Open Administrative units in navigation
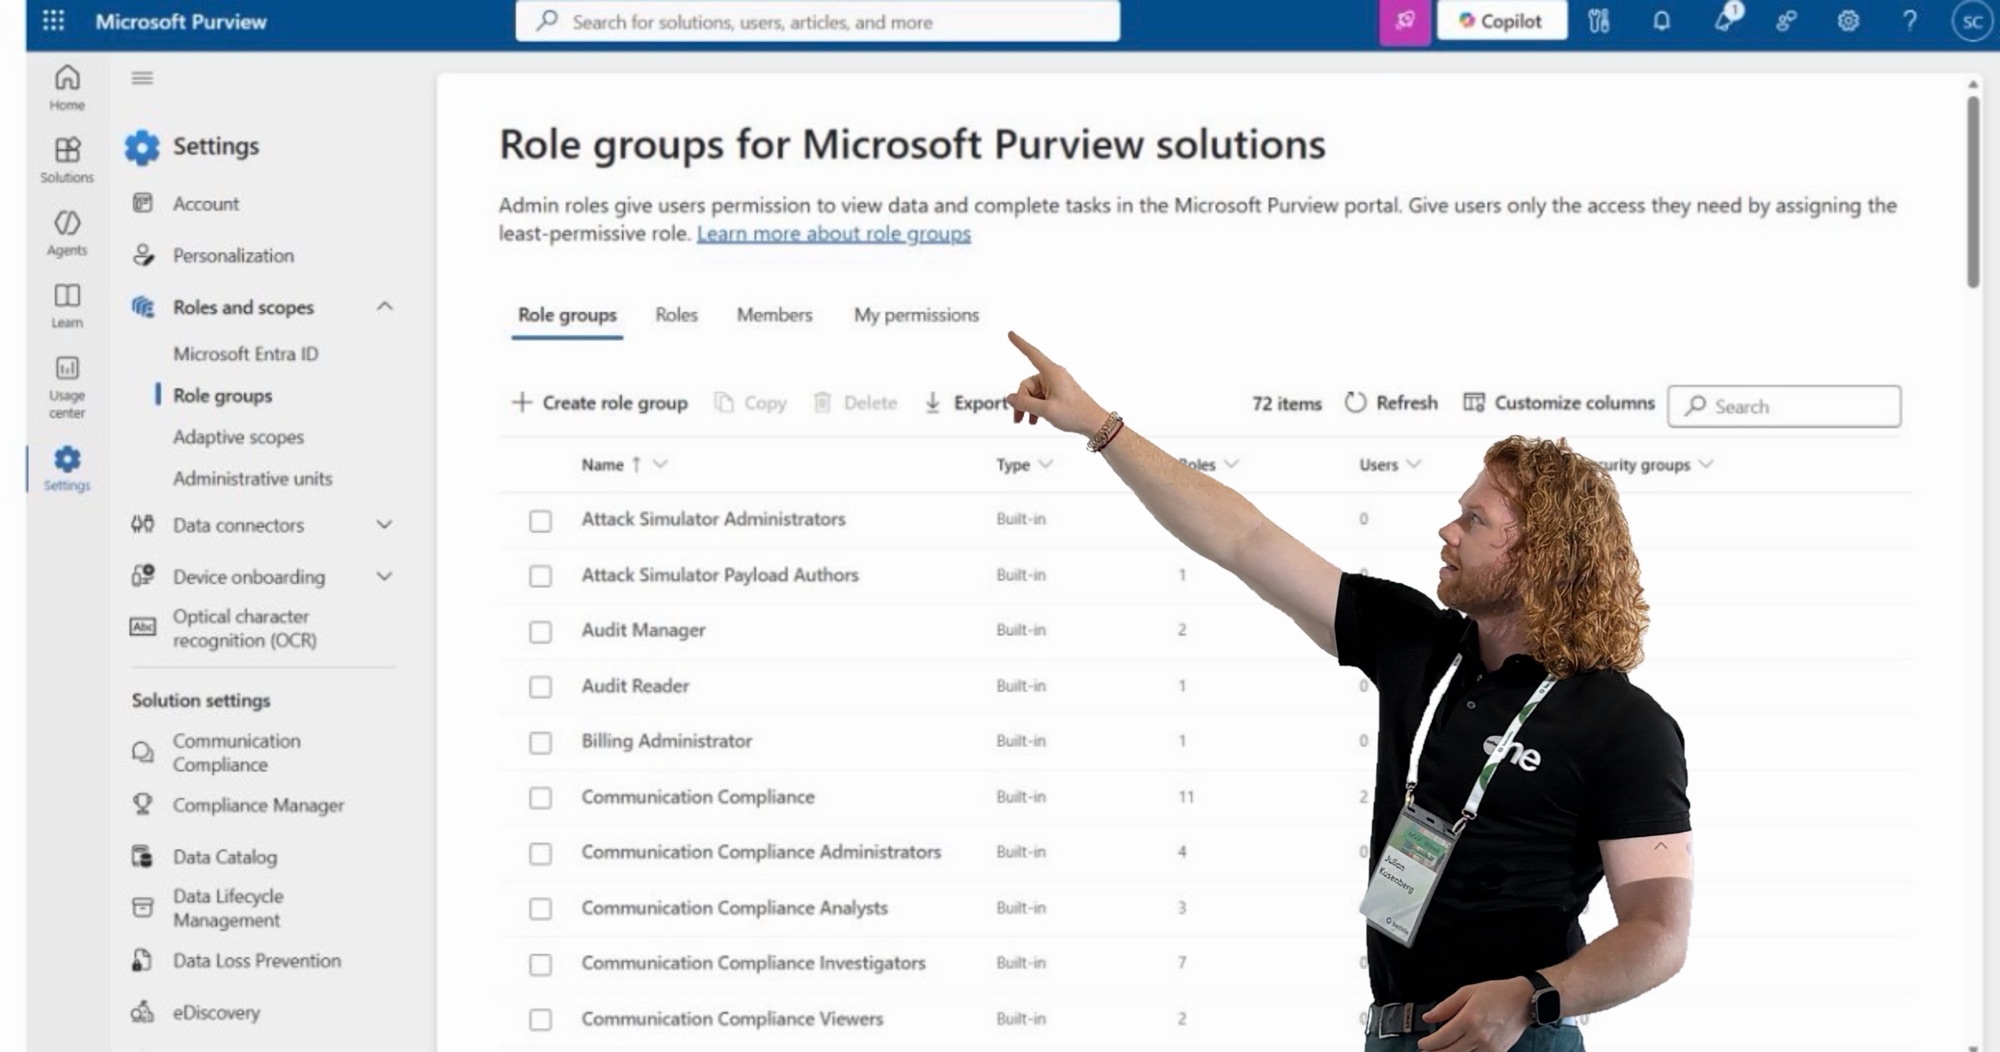The width and height of the screenshot is (2000, 1052). tap(252, 479)
